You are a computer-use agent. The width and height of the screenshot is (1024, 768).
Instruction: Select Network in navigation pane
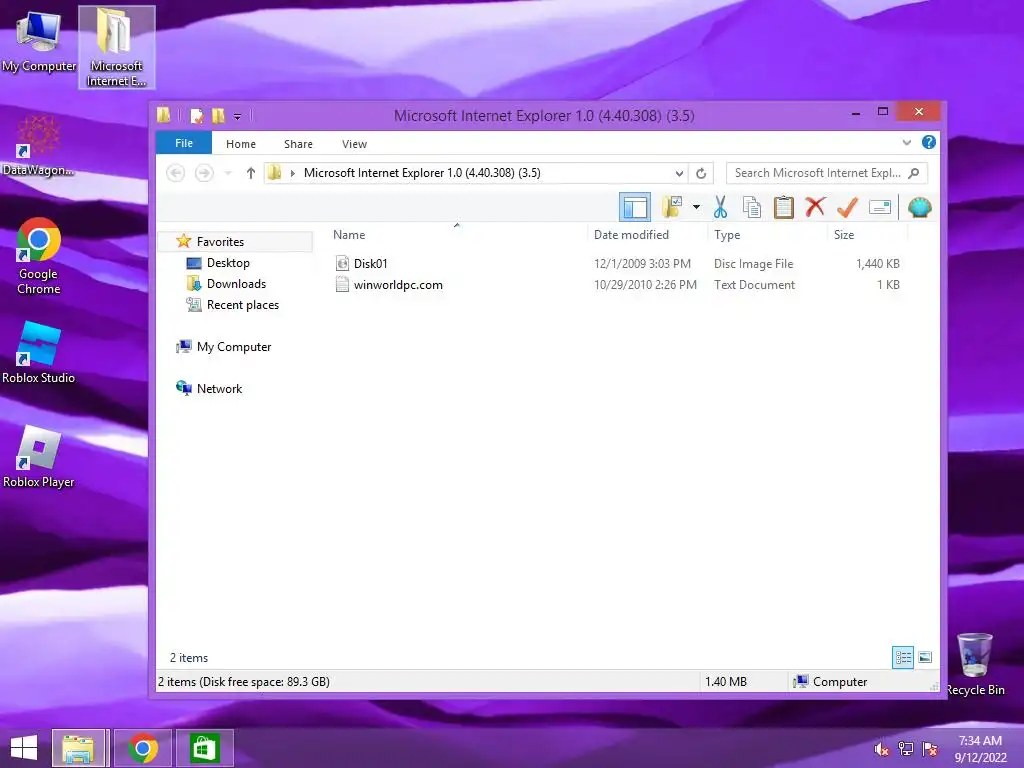219,389
